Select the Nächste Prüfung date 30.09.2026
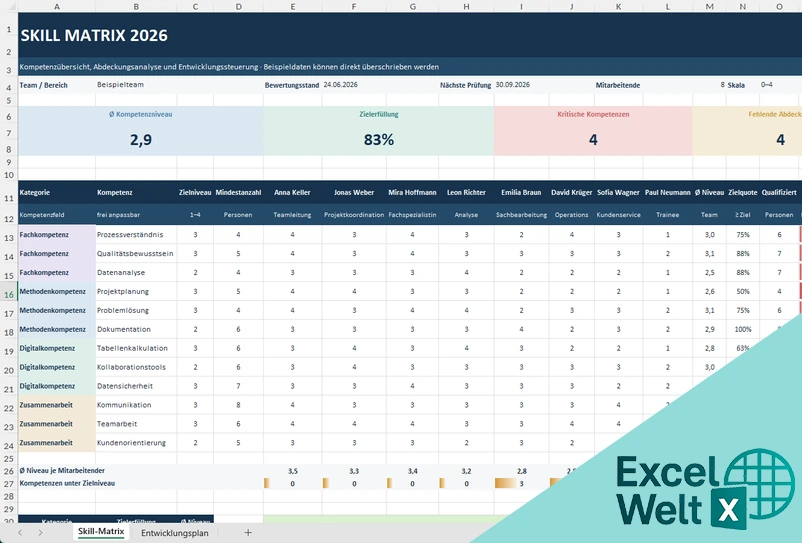802x543 pixels. (513, 85)
